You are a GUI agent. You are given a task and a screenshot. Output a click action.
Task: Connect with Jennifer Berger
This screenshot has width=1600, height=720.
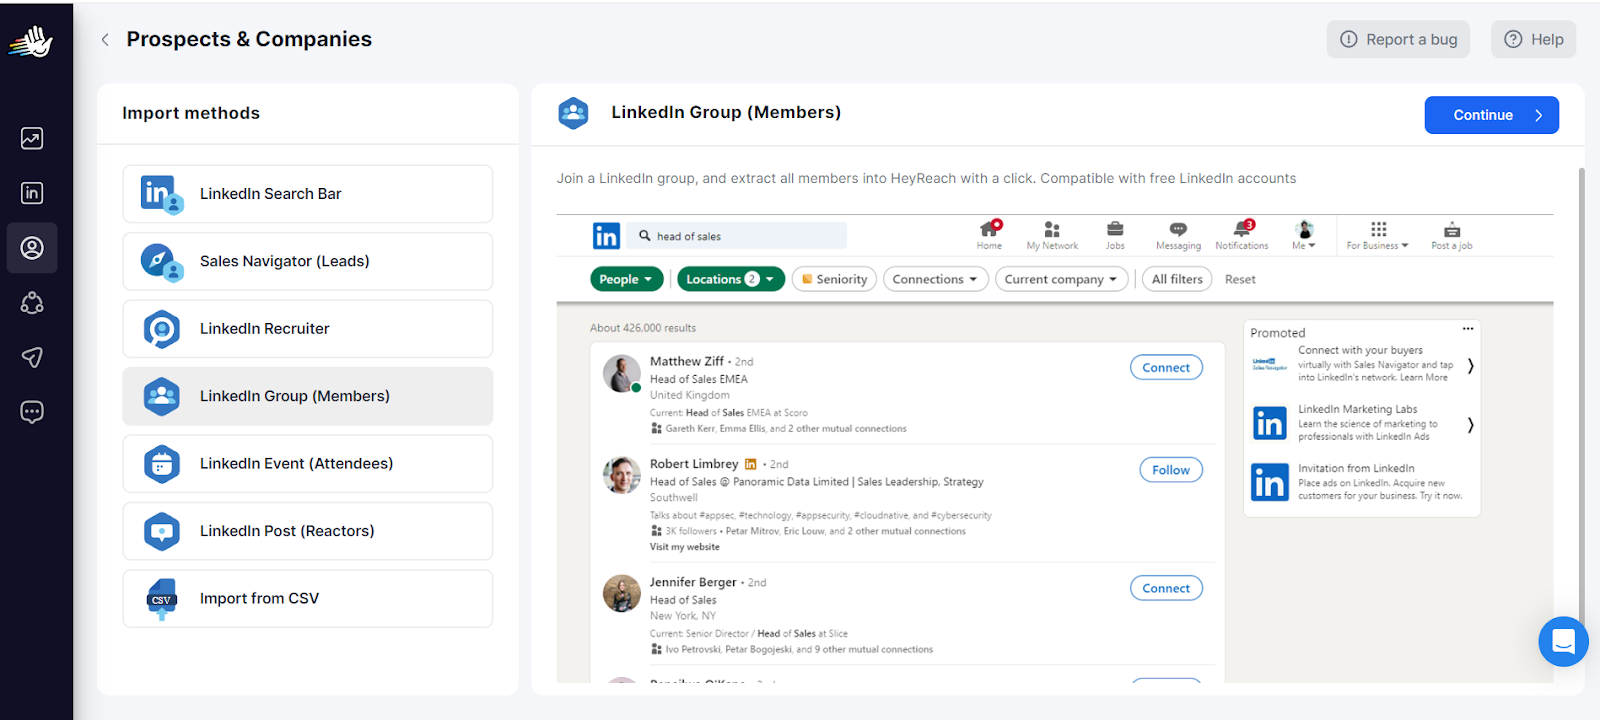click(x=1166, y=589)
